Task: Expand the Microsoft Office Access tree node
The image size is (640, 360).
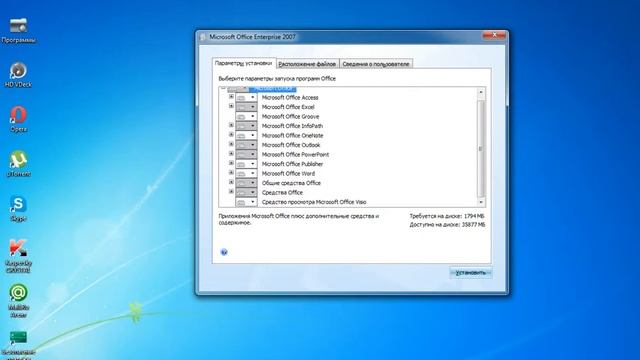Action: pyautogui.click(x=231, y=97)
